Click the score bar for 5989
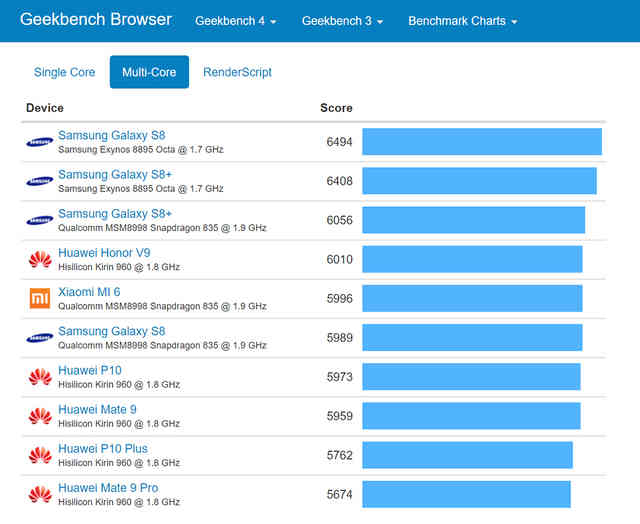Viewport: 640px width, 524px height. click(x=472, y=337)
